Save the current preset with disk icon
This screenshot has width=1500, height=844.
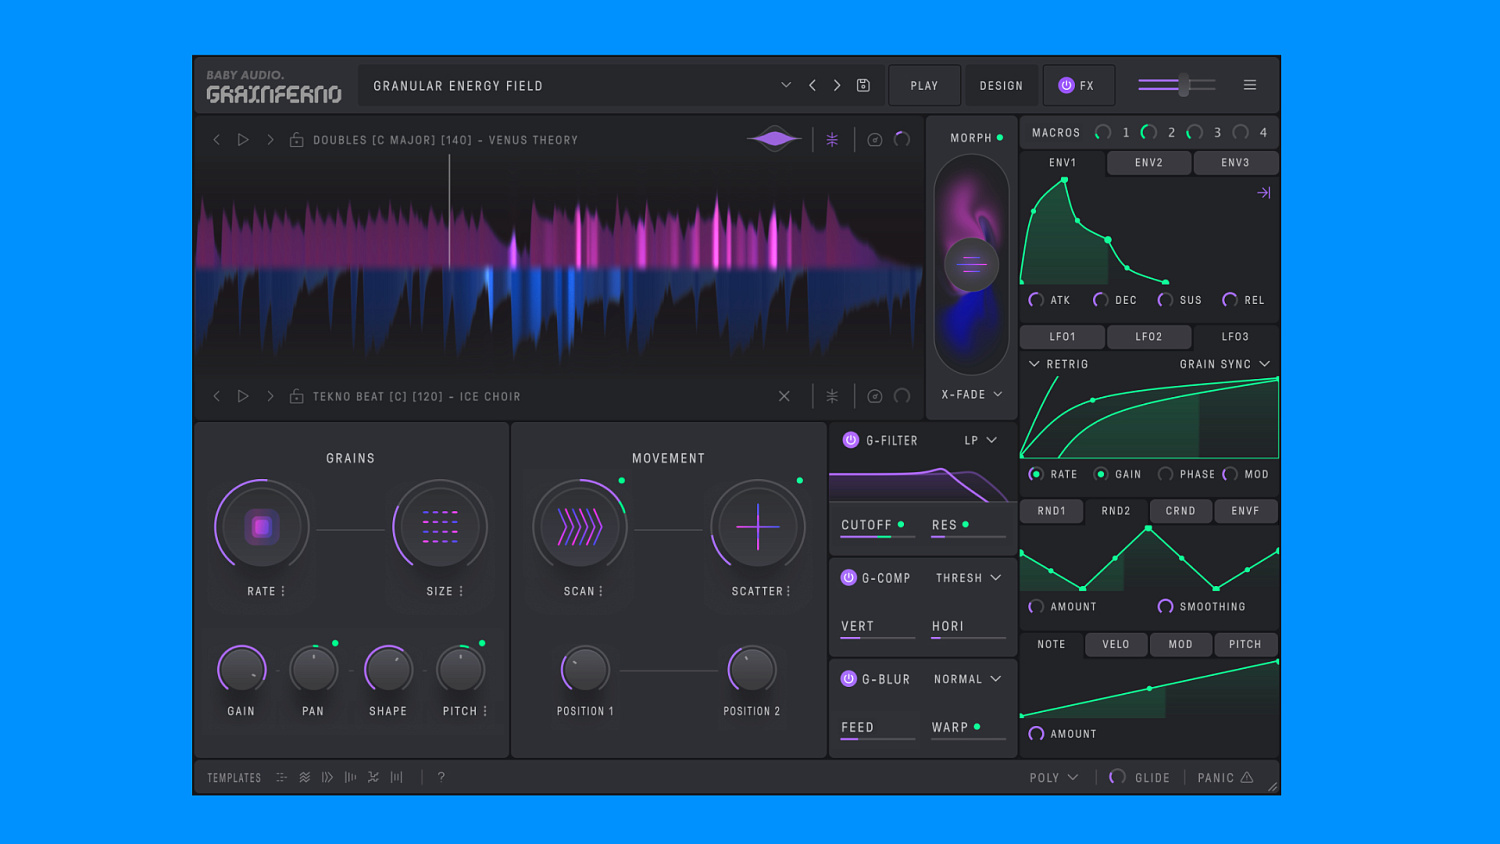[863, 86]
